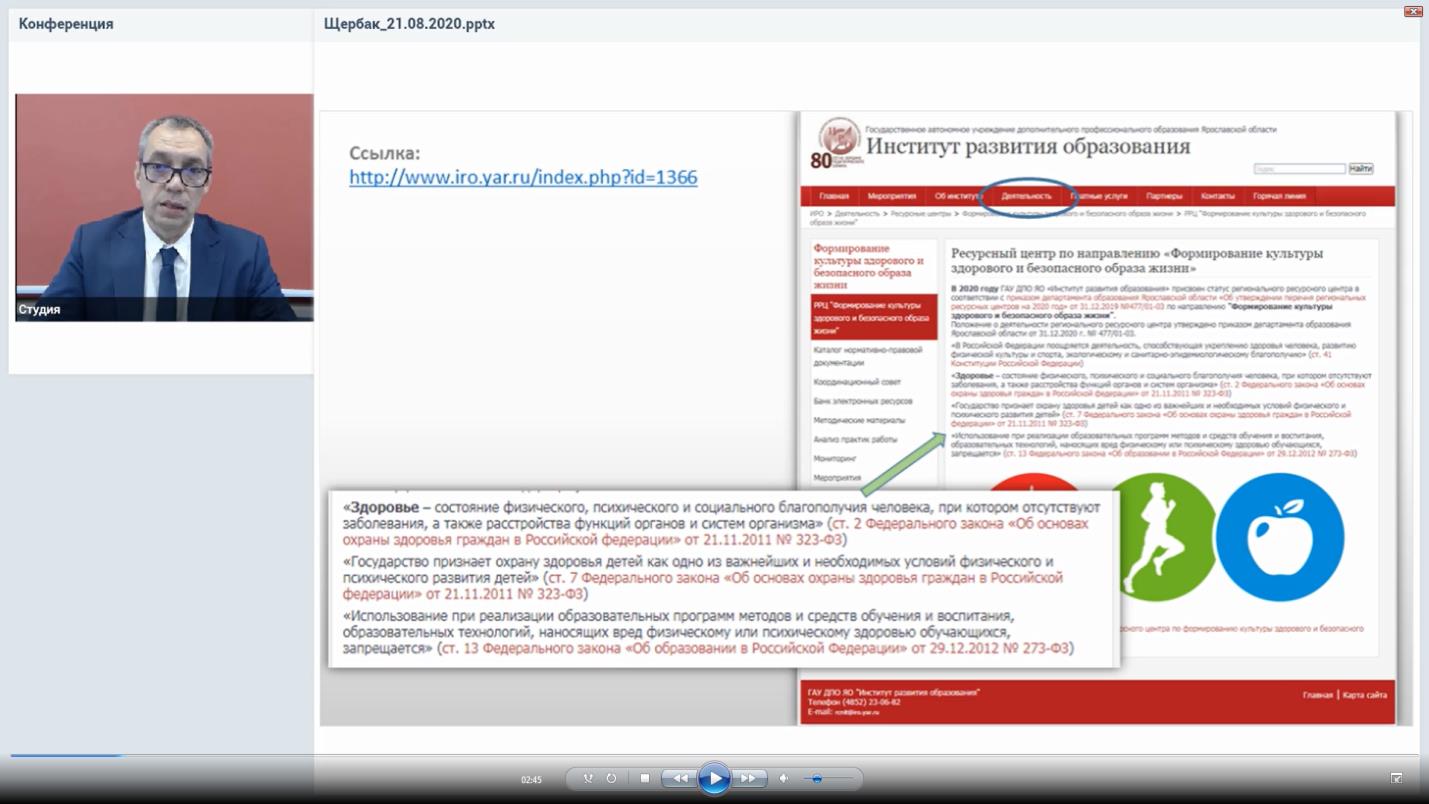The height and width of the screenshot is (804, 1429).
Task: Mute the sound with the speaker icon
Action: (784, 778)
